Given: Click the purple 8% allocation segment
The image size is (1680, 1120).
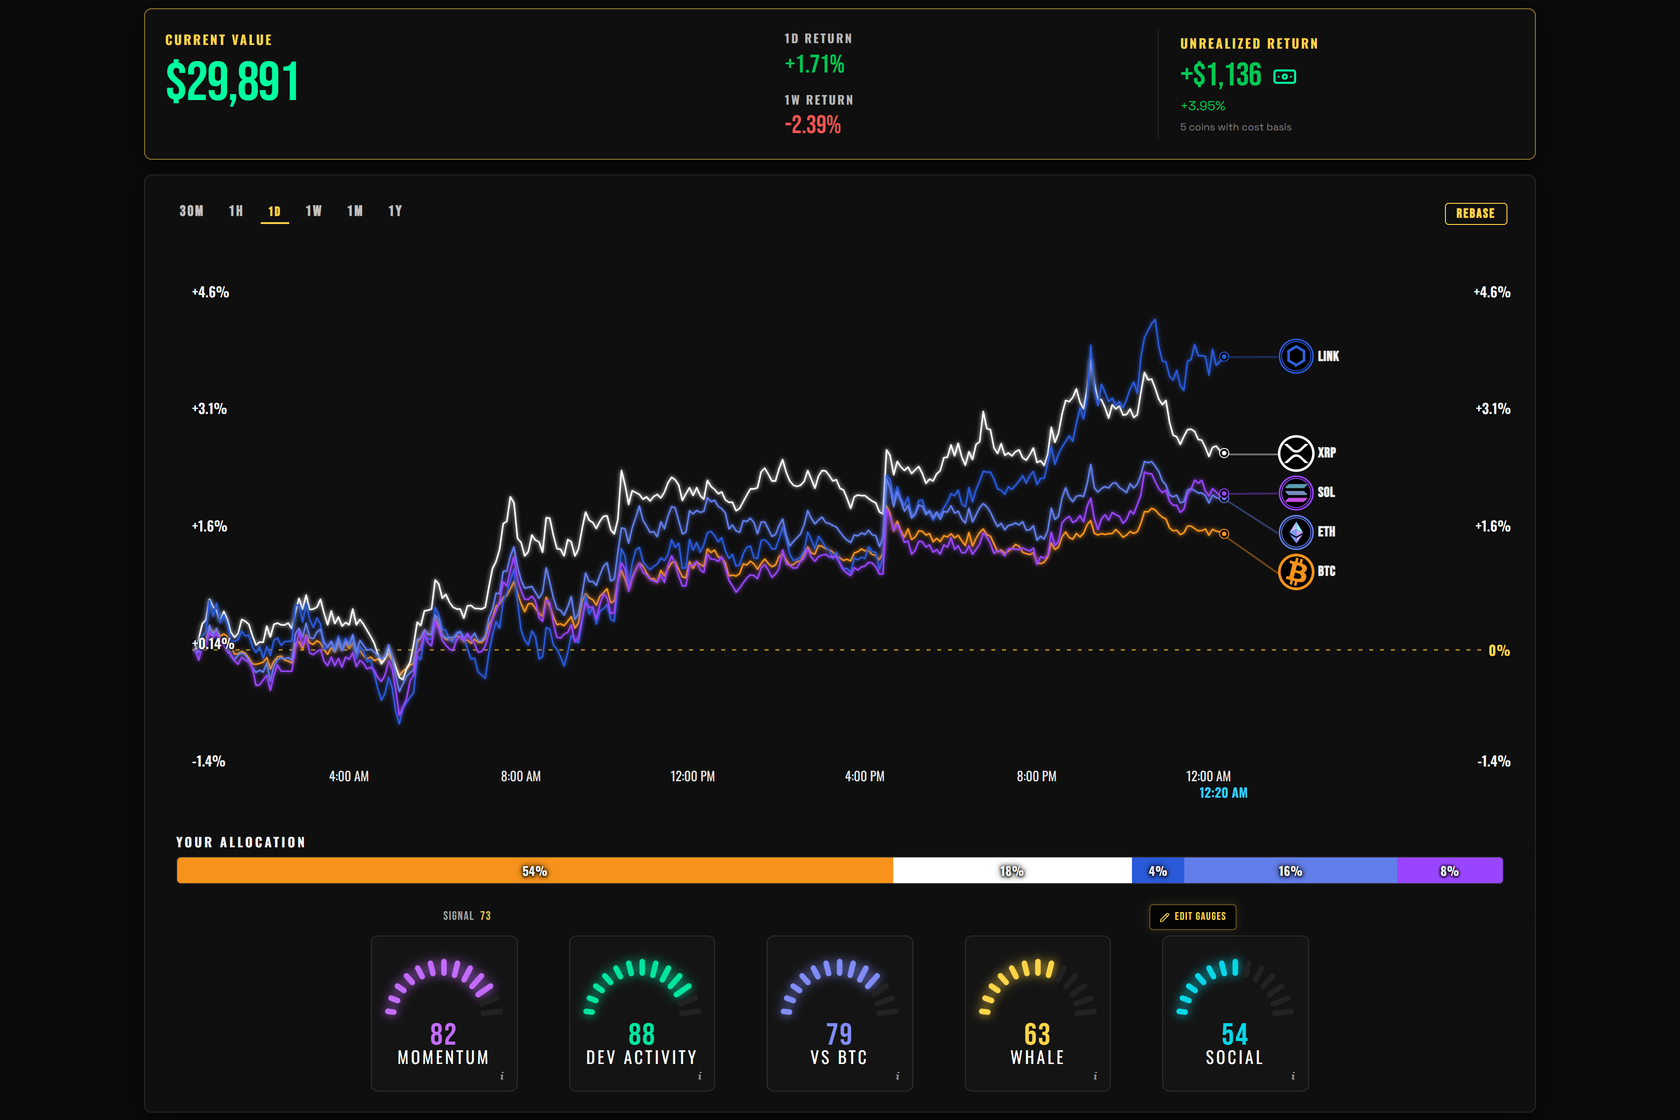Looking at the screenshot, I should click(x=1450, y=871).
